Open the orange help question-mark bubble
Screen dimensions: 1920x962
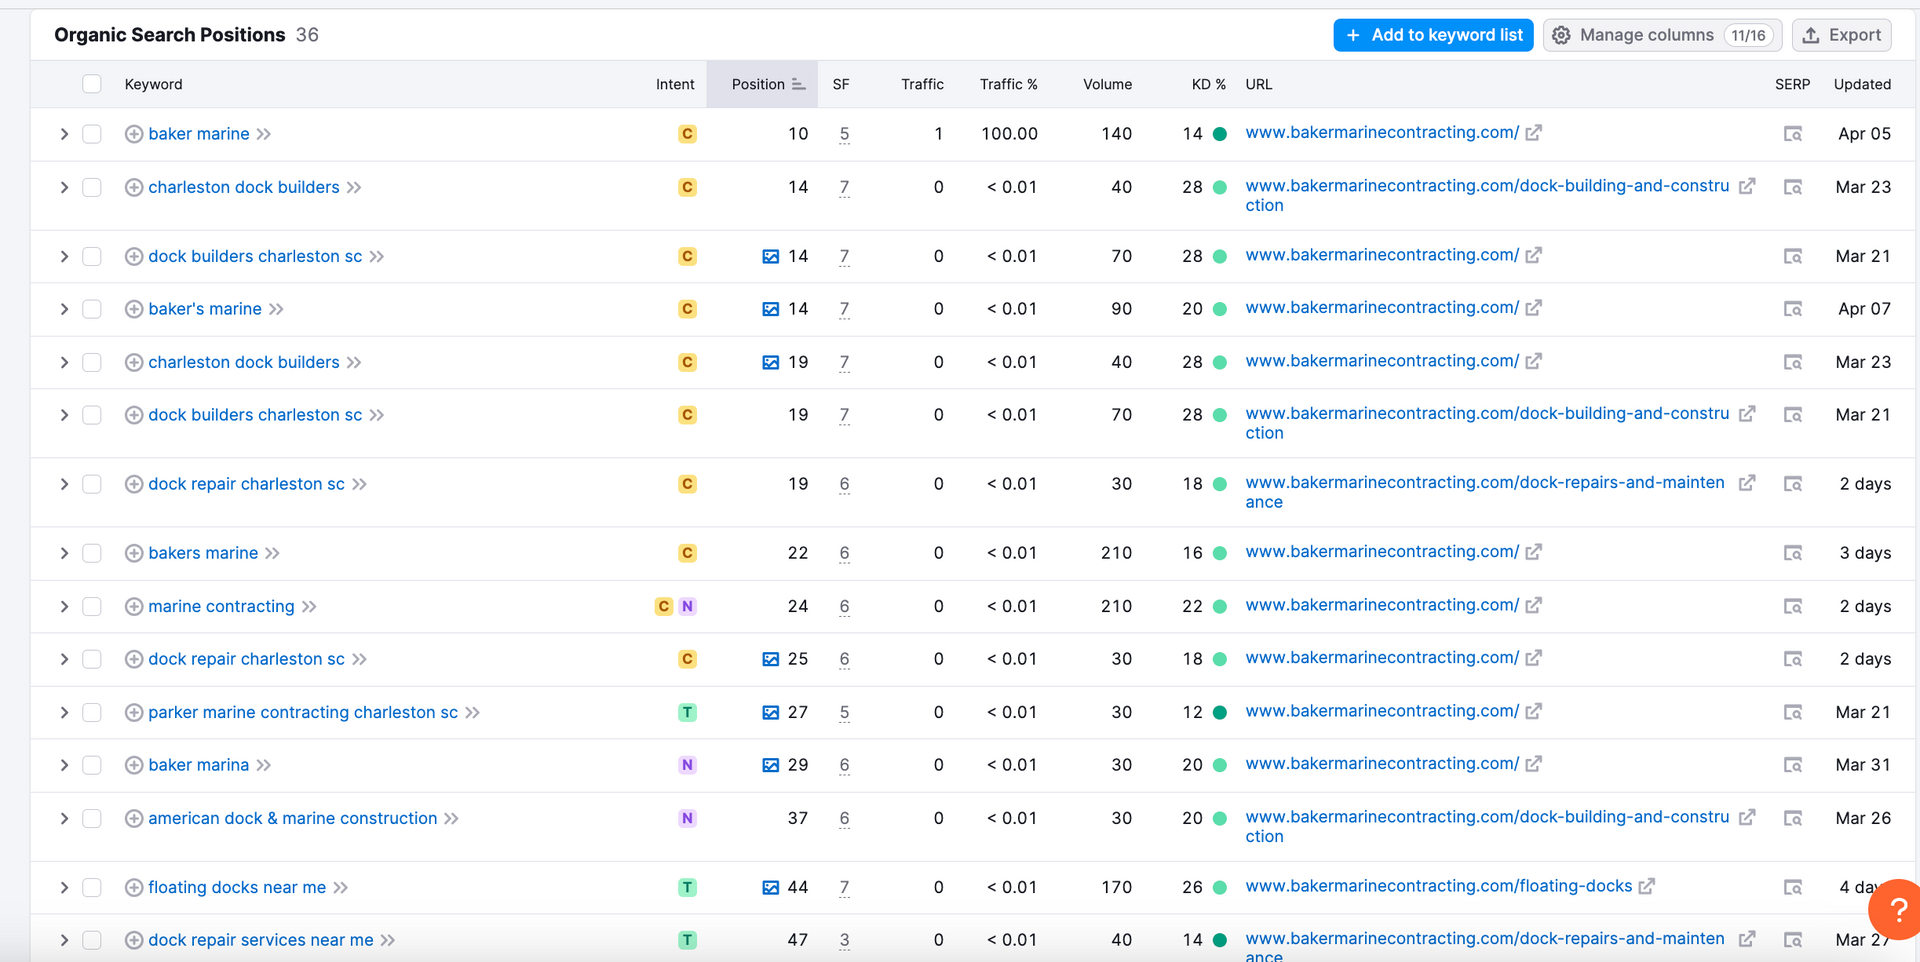(1896, 910)
